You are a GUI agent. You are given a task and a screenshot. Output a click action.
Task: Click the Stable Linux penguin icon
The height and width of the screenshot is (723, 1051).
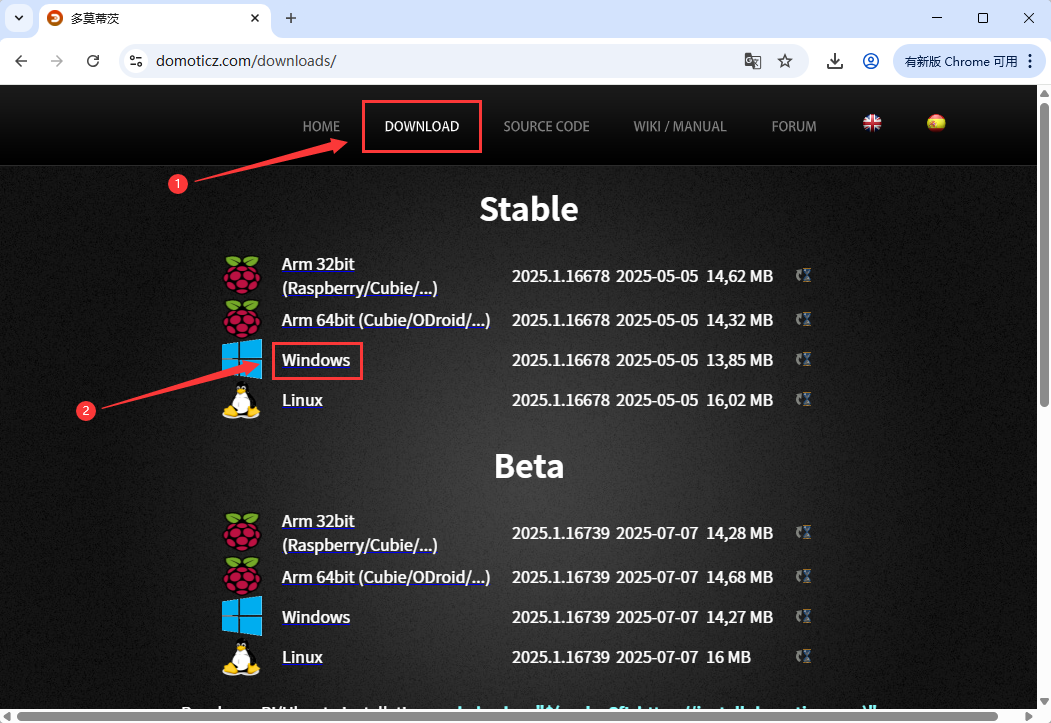[241, 401]
